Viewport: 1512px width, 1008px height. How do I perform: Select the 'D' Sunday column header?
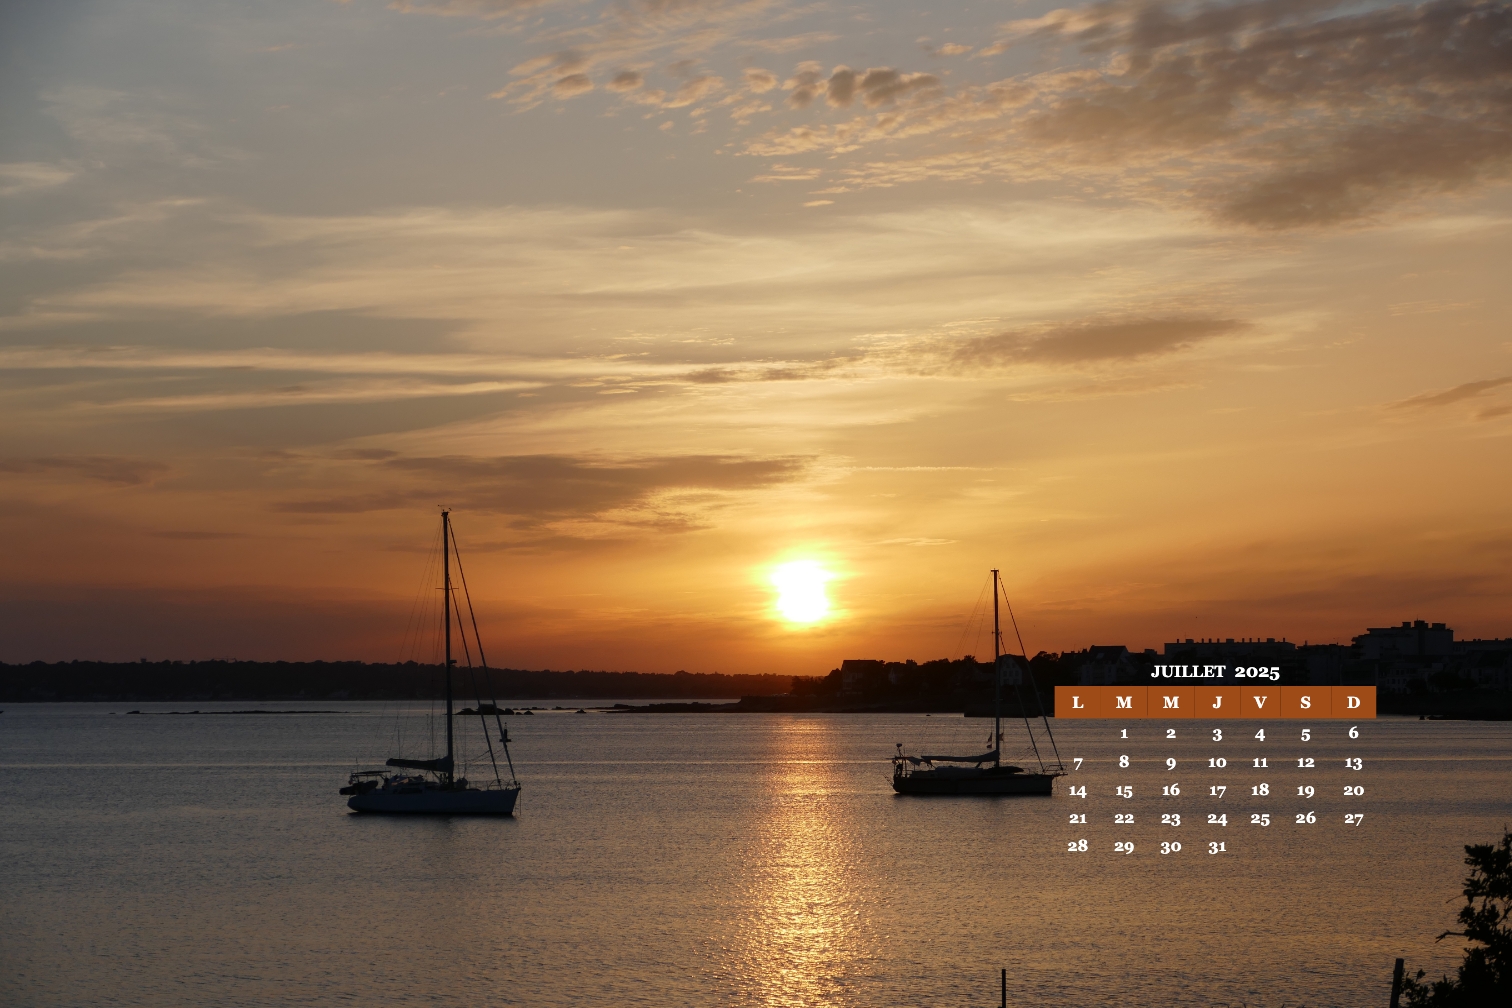point(1353,702)
